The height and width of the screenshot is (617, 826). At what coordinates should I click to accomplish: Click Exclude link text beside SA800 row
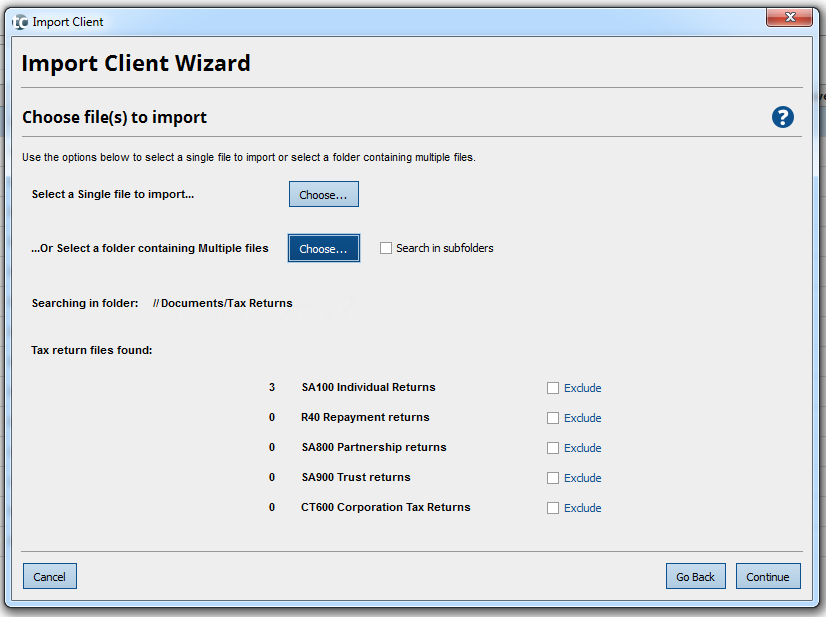point(583,448)
